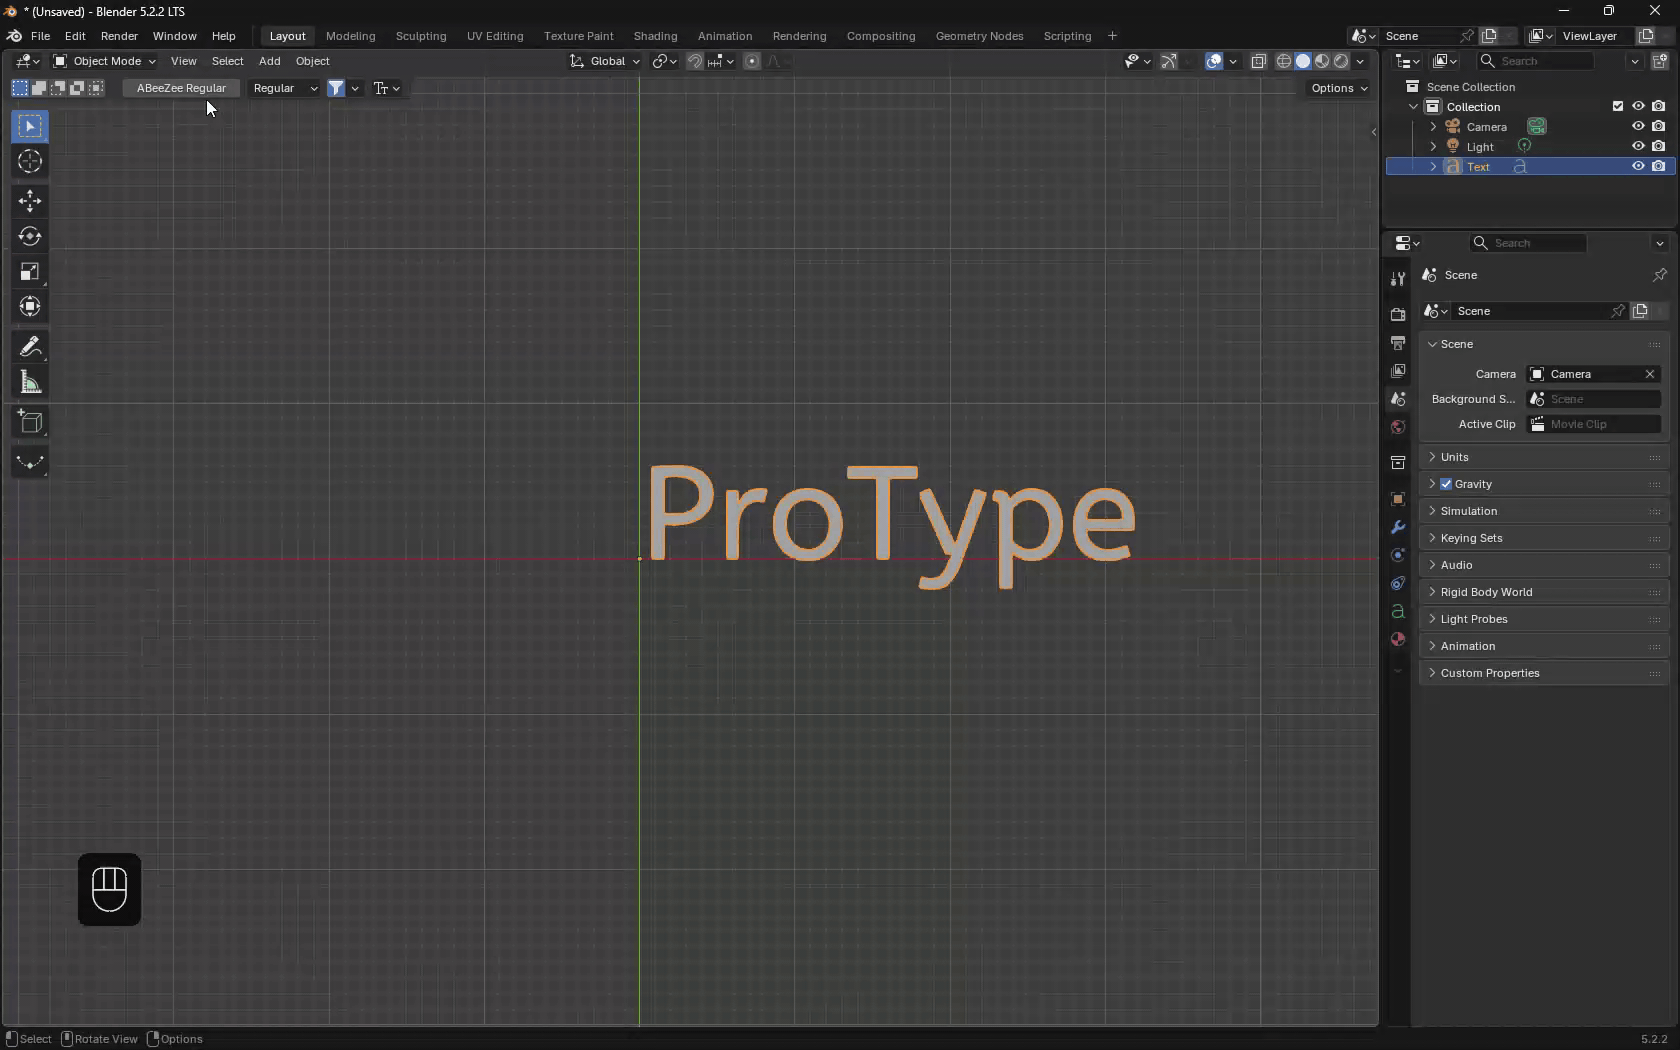Viewport: 1680px width, 1050px height.
Task: Switch to the Sculpting workspace tab
Action: pos(421,36)
